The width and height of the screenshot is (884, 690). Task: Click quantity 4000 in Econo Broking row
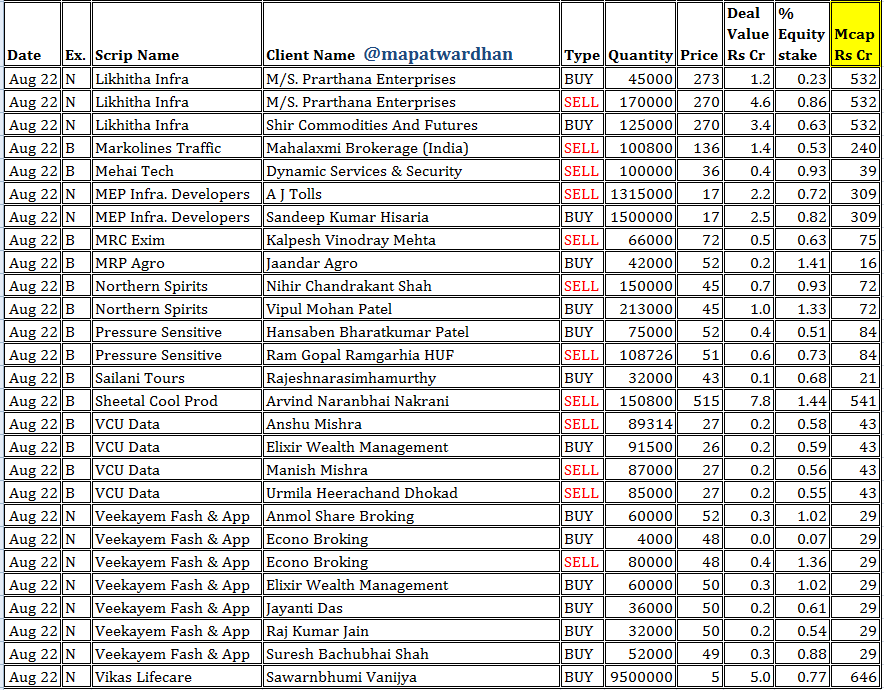coord(640,539)
